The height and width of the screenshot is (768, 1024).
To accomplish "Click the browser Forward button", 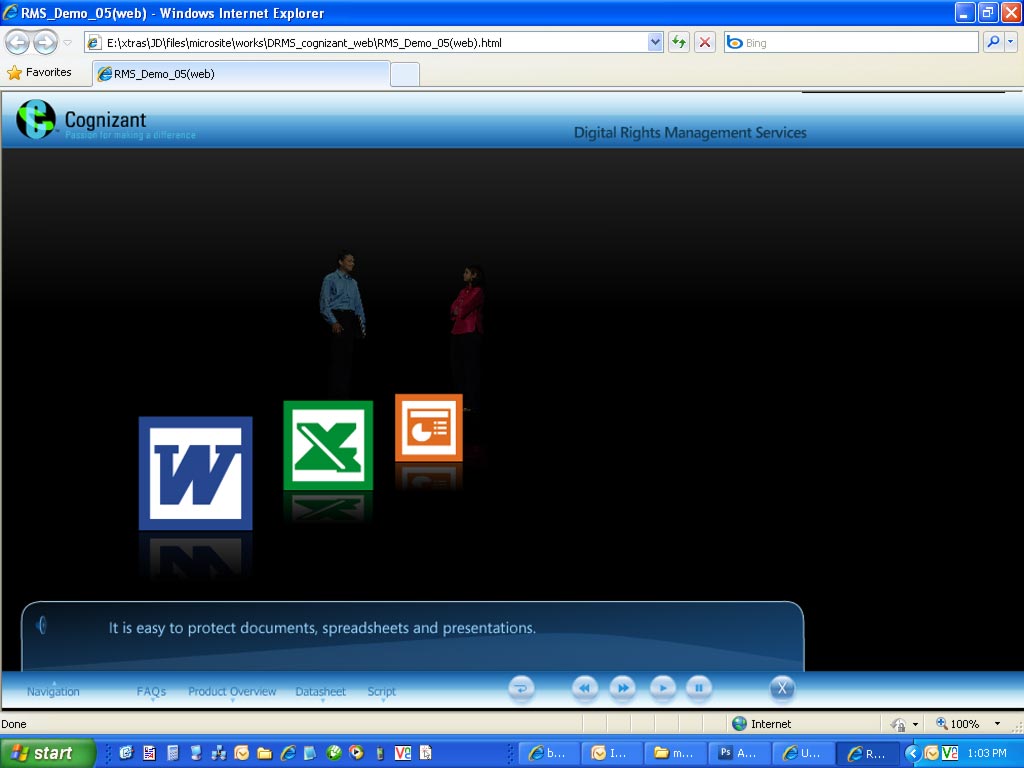I will click(45, 42).
